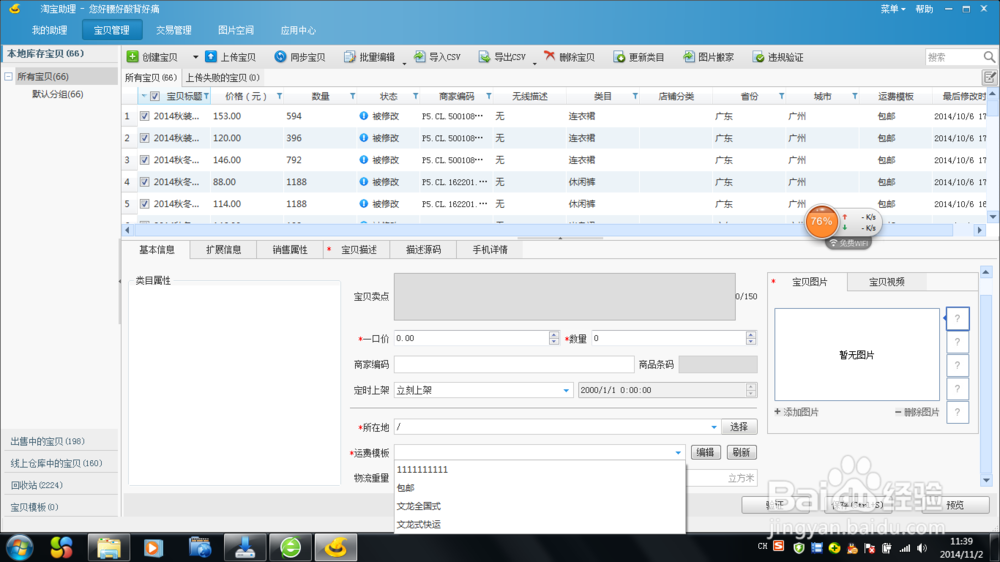Image resolution: width=1000 pixels, height=562 pixels.
Task: Click the 导出CSV export icon
Action: coord(485,57)
